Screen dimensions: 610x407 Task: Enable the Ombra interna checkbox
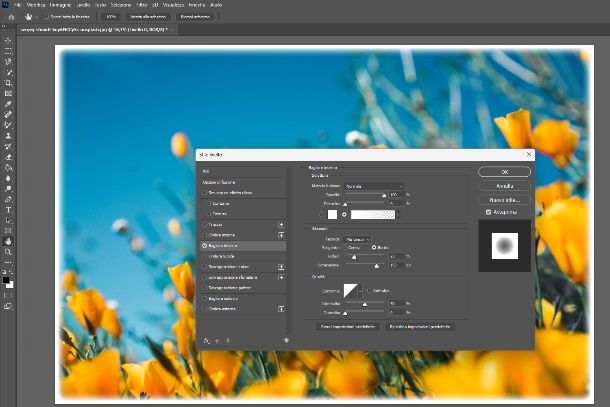click(205, 235)
